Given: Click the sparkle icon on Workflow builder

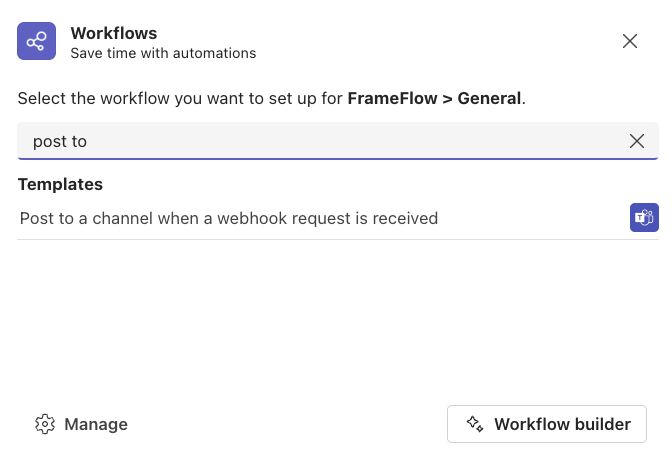Looking at the screenshot, I should [475, 424].
